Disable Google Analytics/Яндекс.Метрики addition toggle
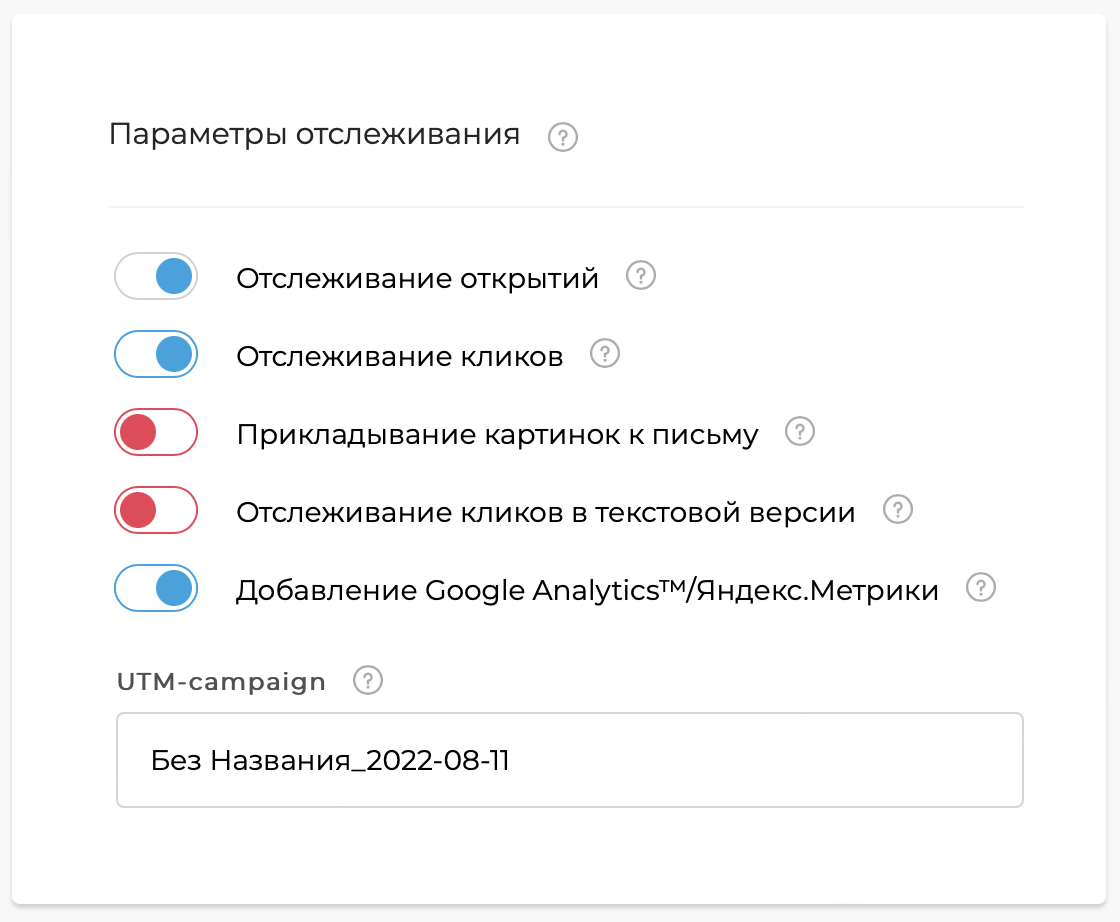 click(155, 588)
